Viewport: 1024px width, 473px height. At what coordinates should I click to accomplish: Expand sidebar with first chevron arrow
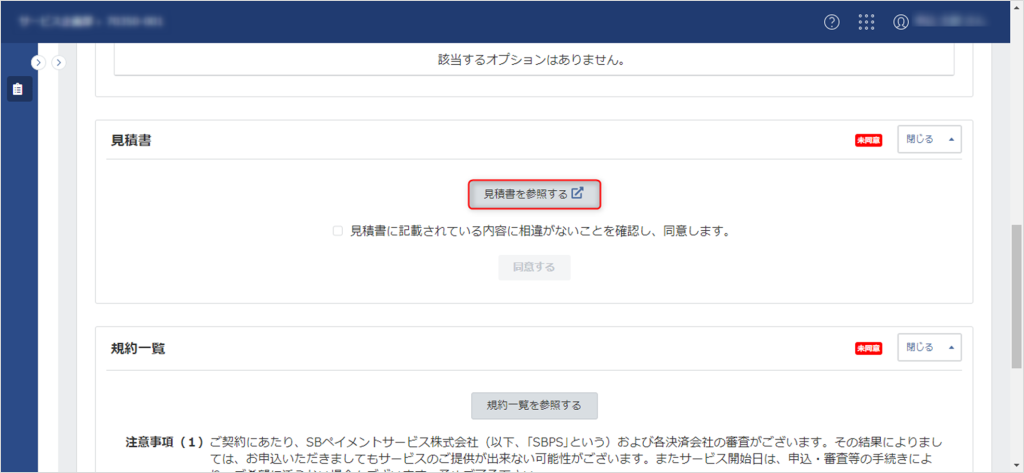(38, 62)
